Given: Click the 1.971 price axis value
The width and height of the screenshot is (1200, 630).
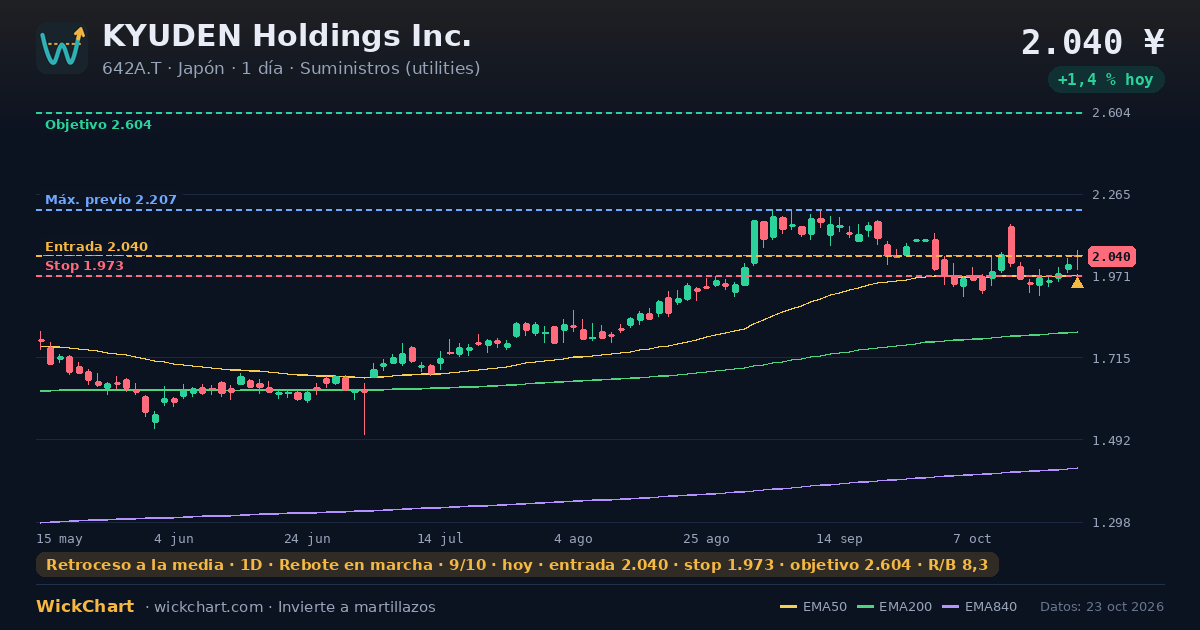Looking at the screenshot, I should [x=1112, y=276].
